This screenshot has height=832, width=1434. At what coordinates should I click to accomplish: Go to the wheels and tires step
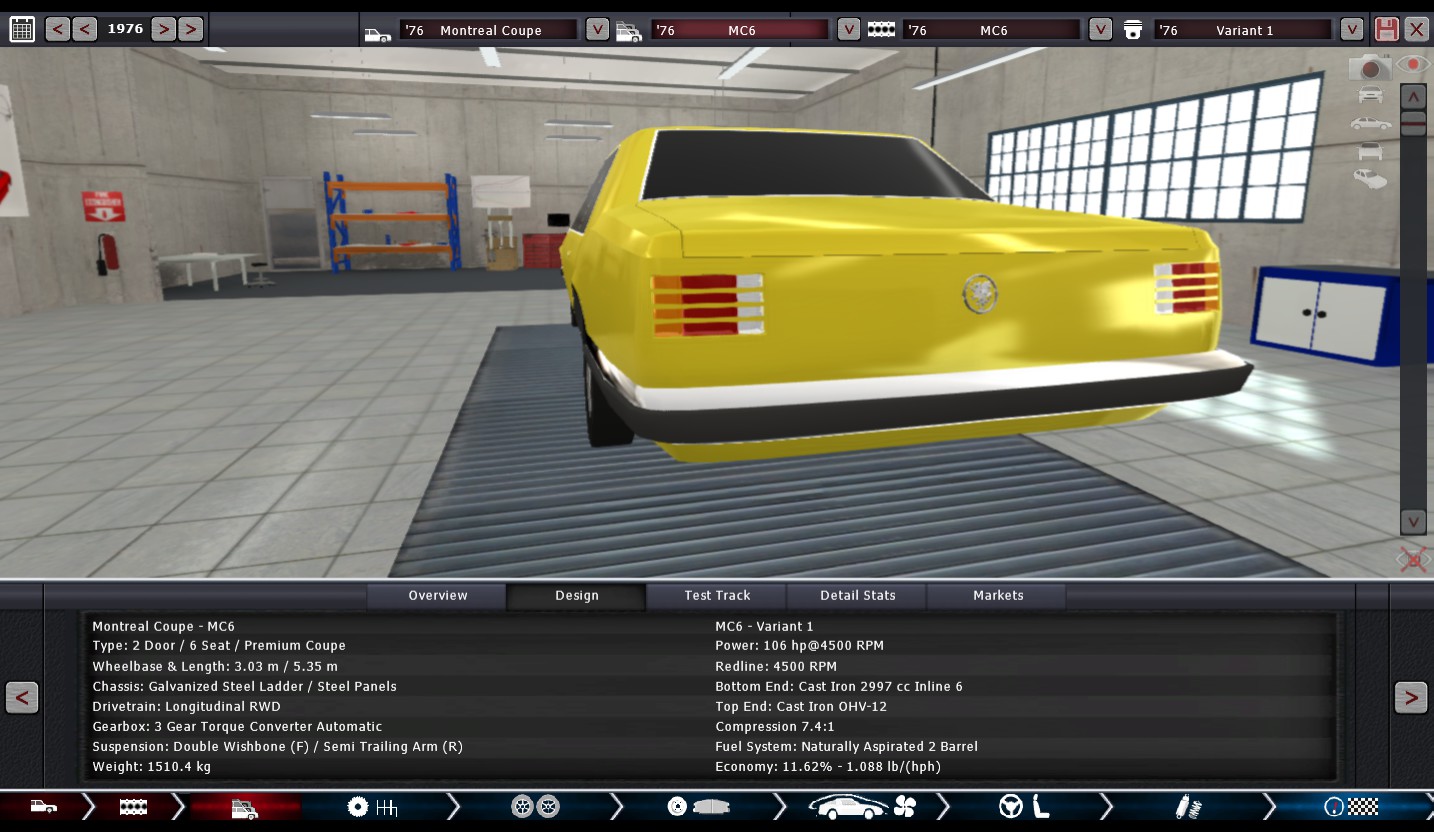(x=534, y=807)
